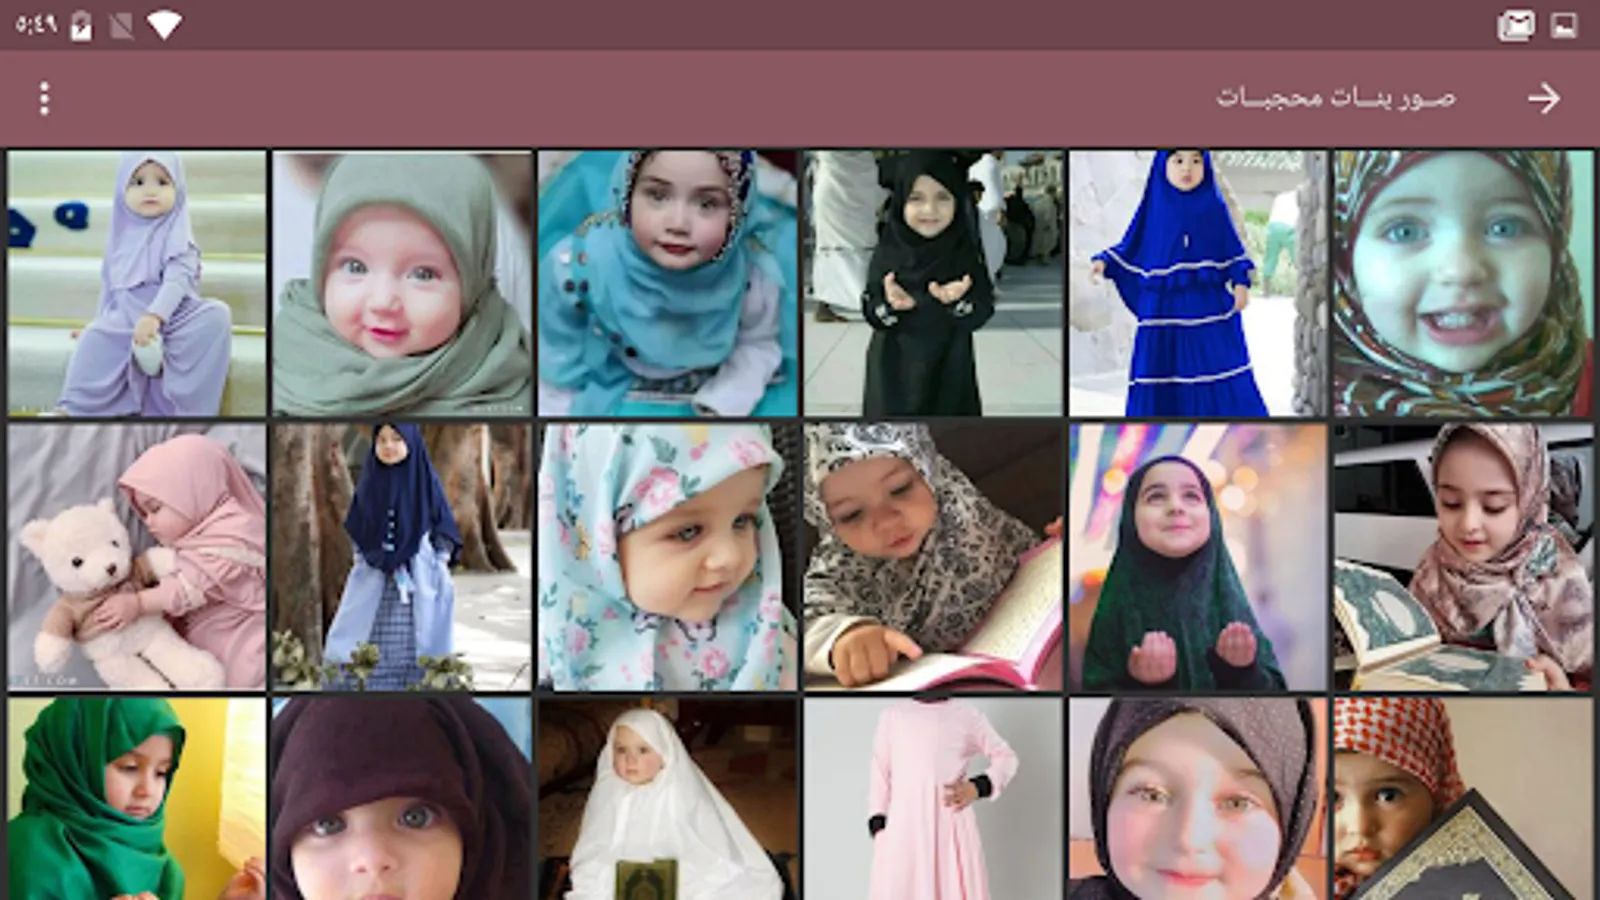Open the turquoise scarf child photo
Image resolution: width=1600 pixels, height=900 pixels.
pyautogui.click(x=668, y=283)
